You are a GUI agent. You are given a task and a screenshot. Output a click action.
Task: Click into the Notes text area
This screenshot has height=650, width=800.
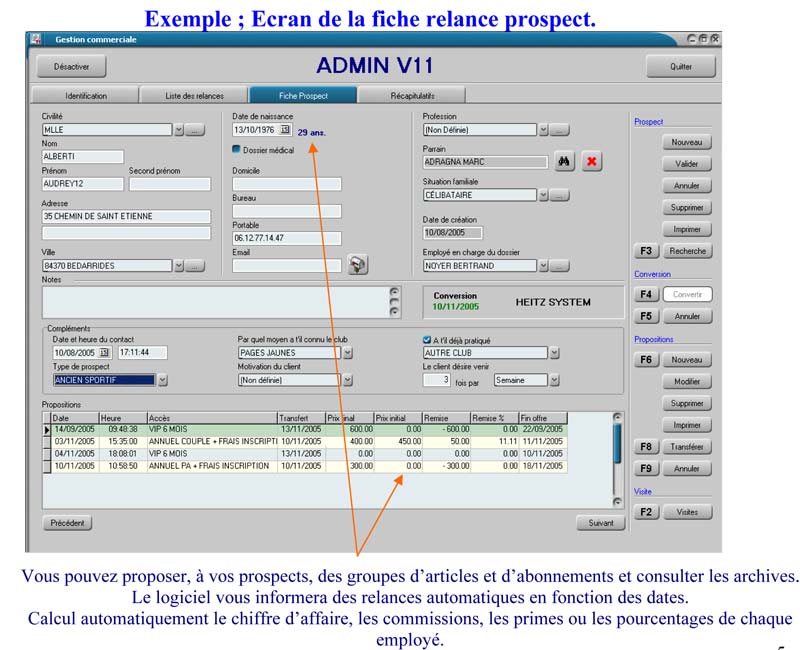(x=216, y=302)
